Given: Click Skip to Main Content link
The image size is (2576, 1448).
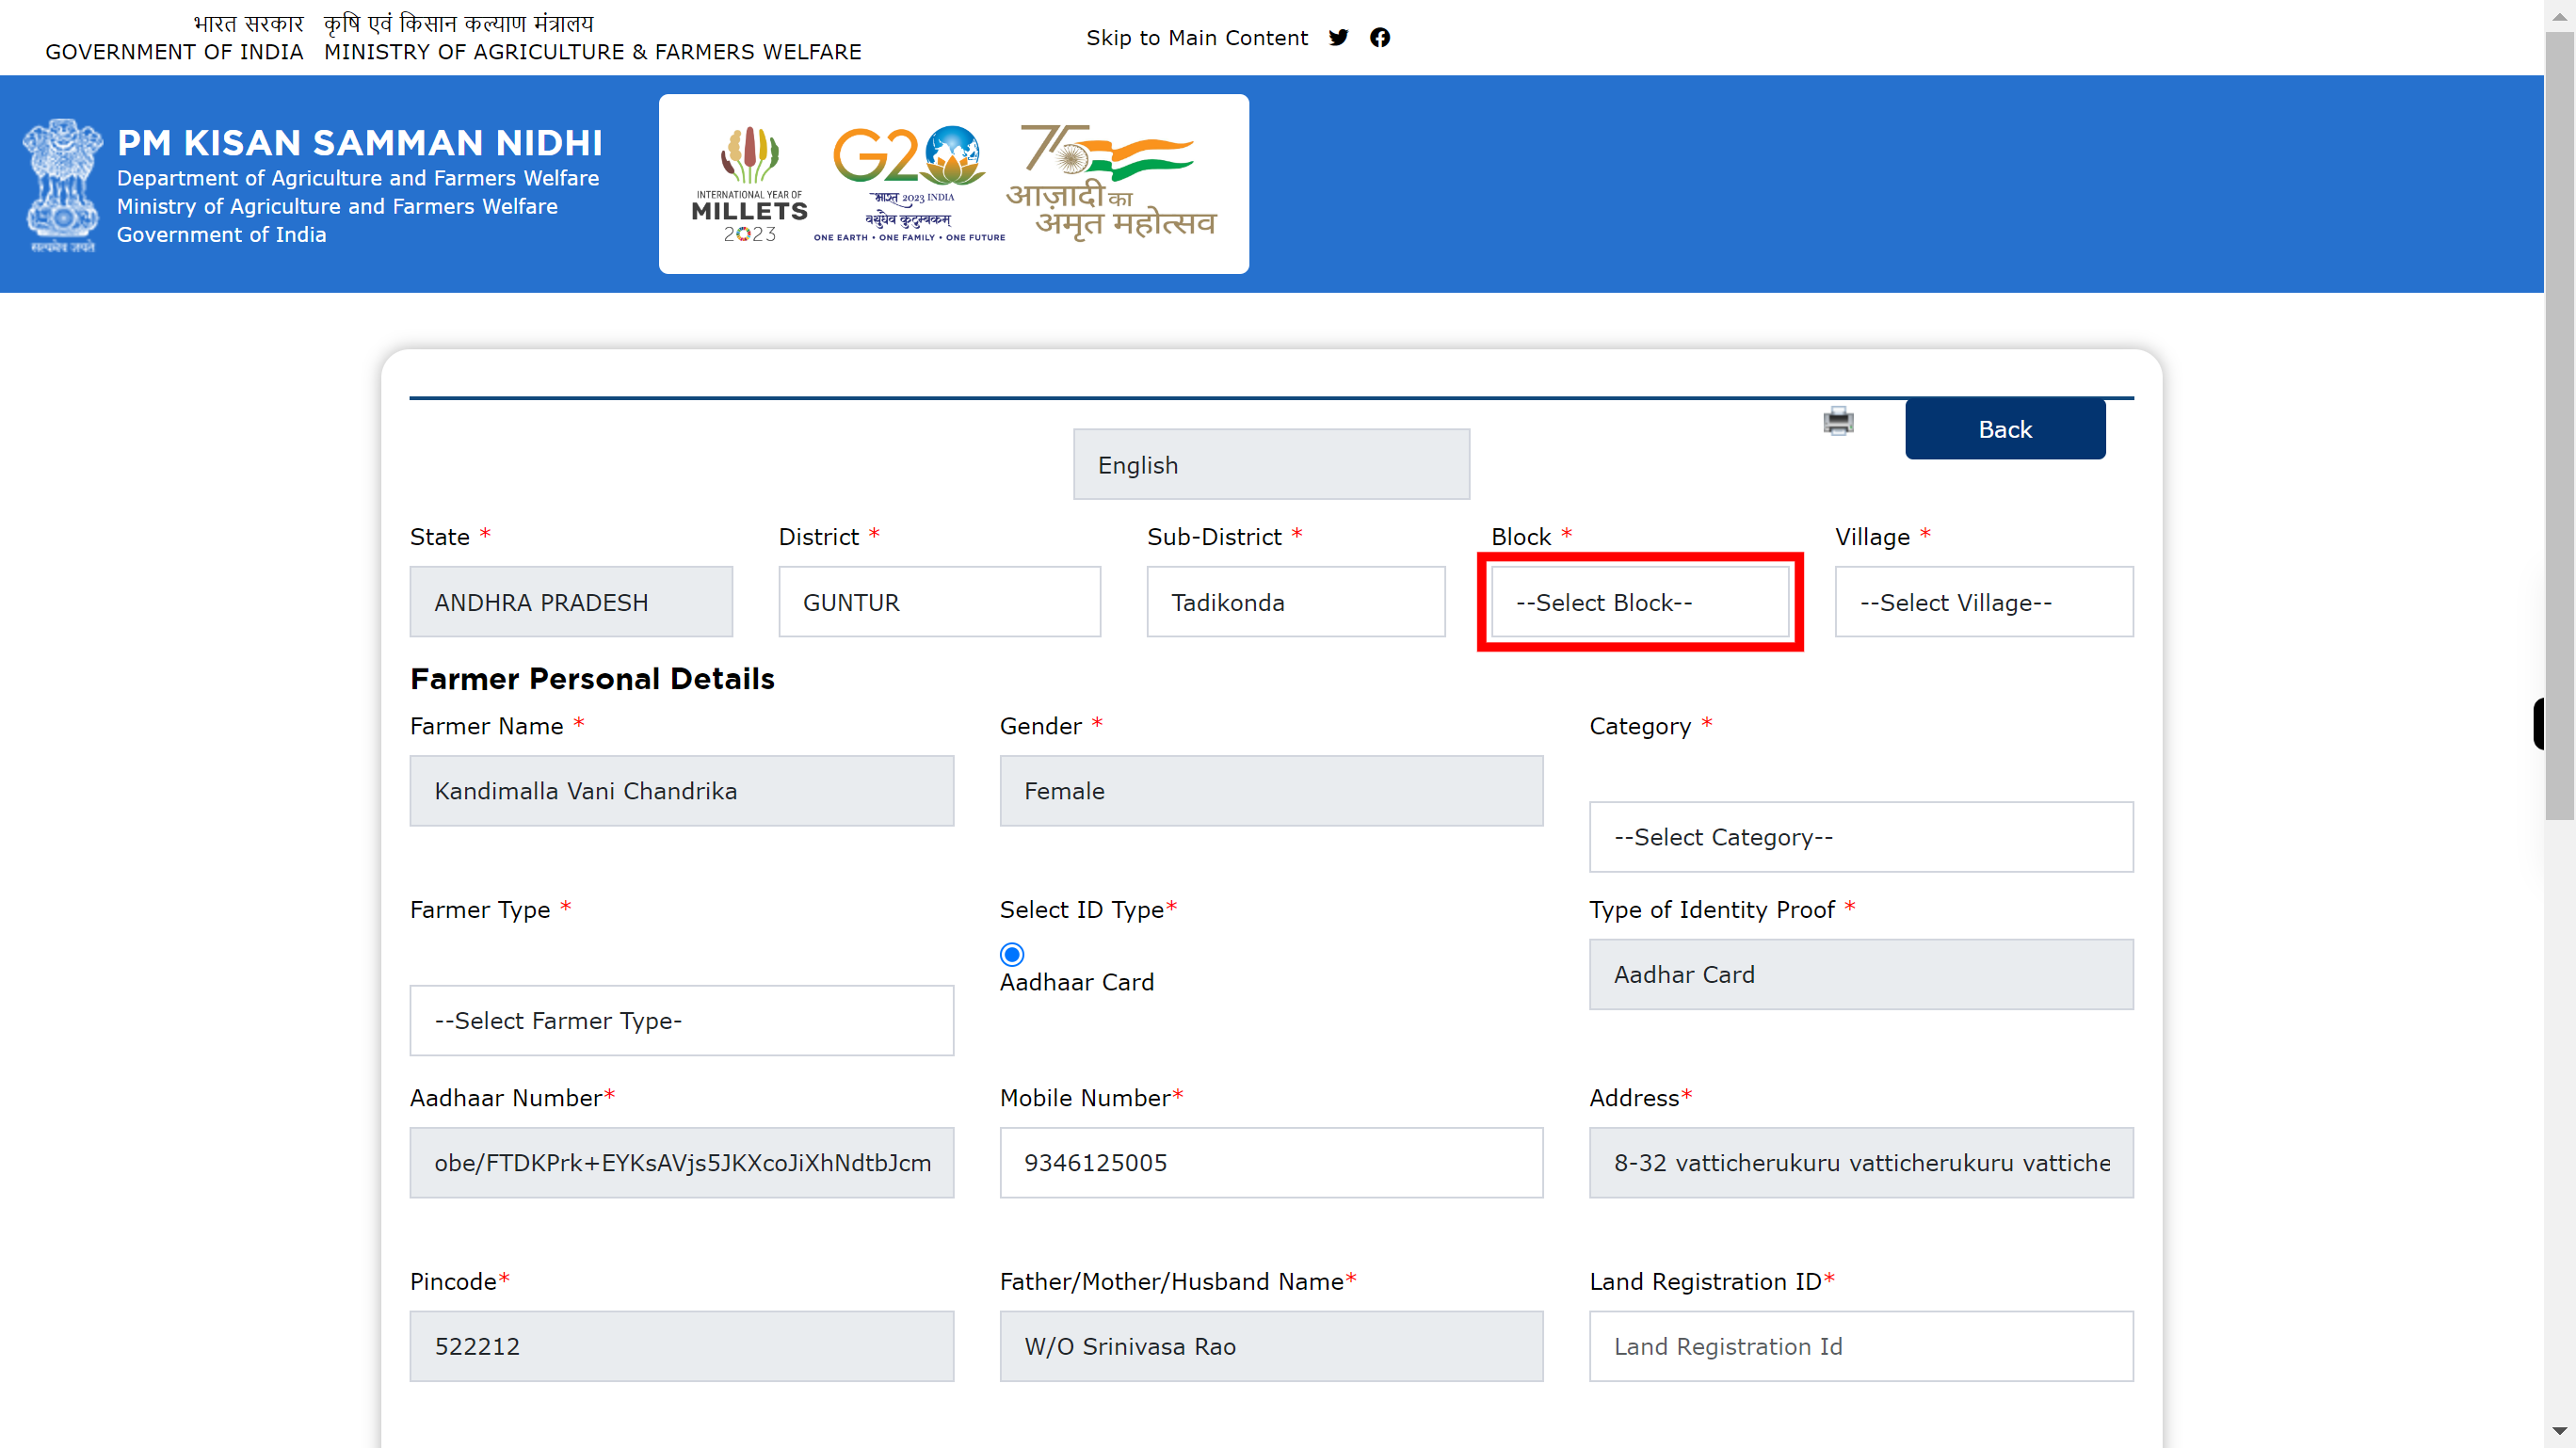Looking at the screenshot, I should point(1196,37).
